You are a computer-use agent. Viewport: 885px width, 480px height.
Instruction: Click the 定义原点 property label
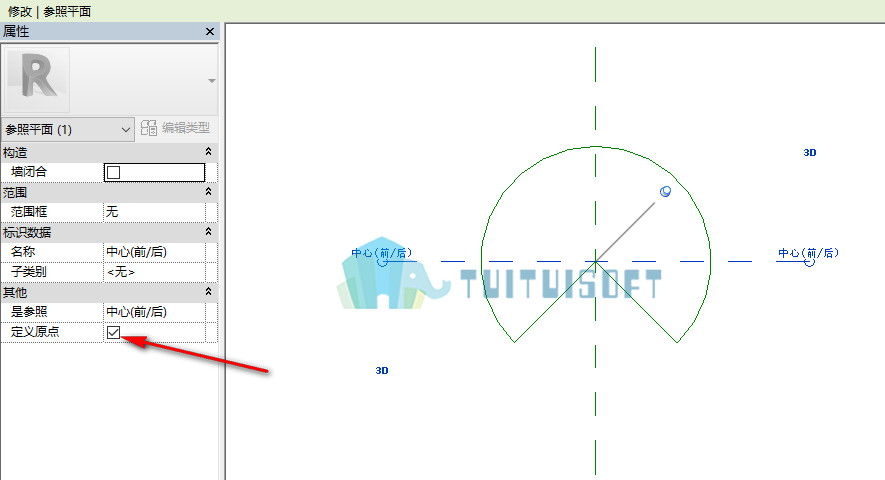[x=35, y=331]
